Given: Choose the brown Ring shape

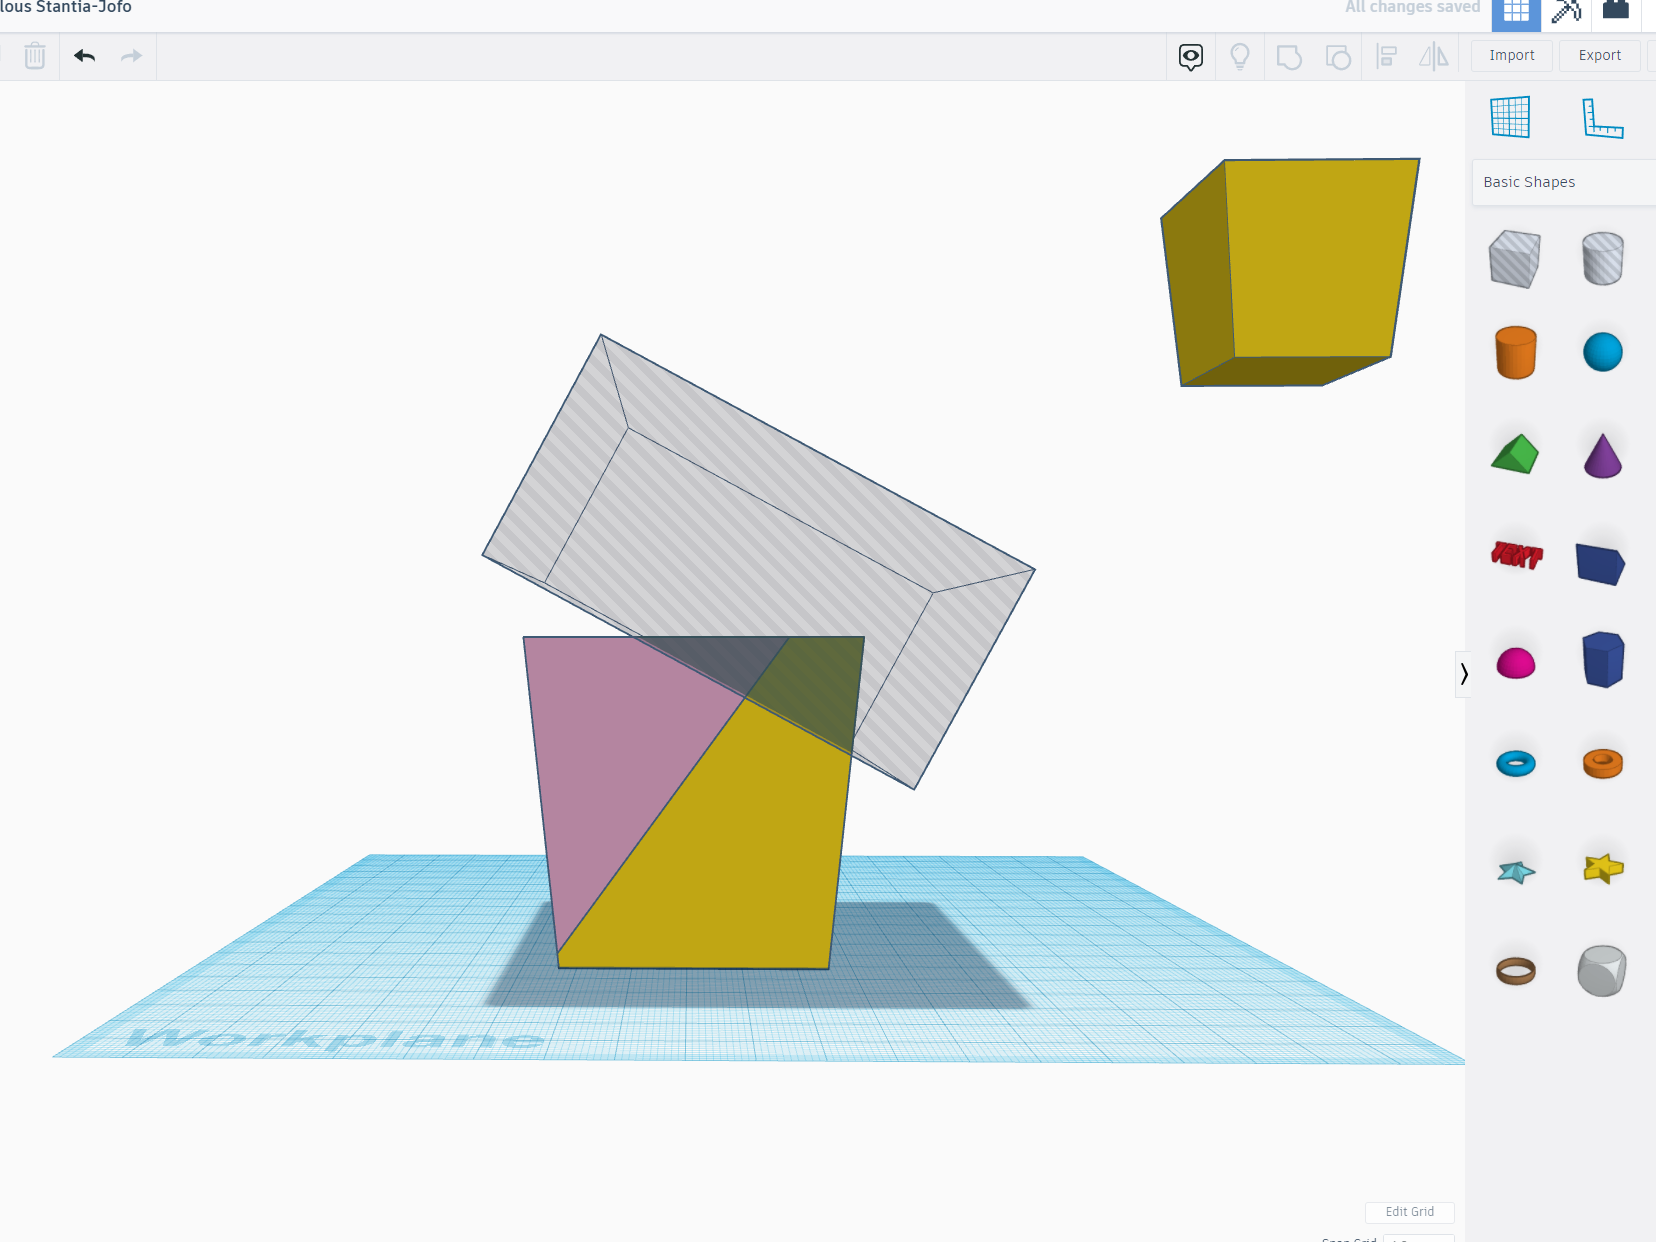Looking at the screenshot, I should pyautogui.click(x=1516, y=970).
